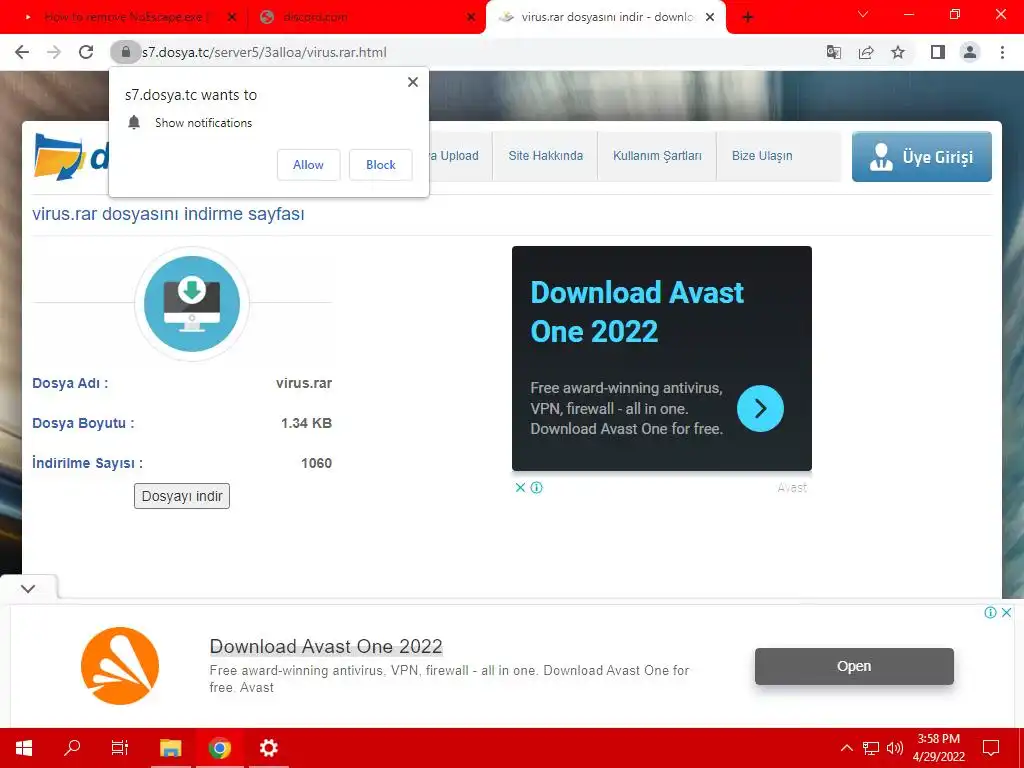This screenshot has height=768, width=1024.
Task: Open the bottom banner ad info icon
Action: pos(991,613)
